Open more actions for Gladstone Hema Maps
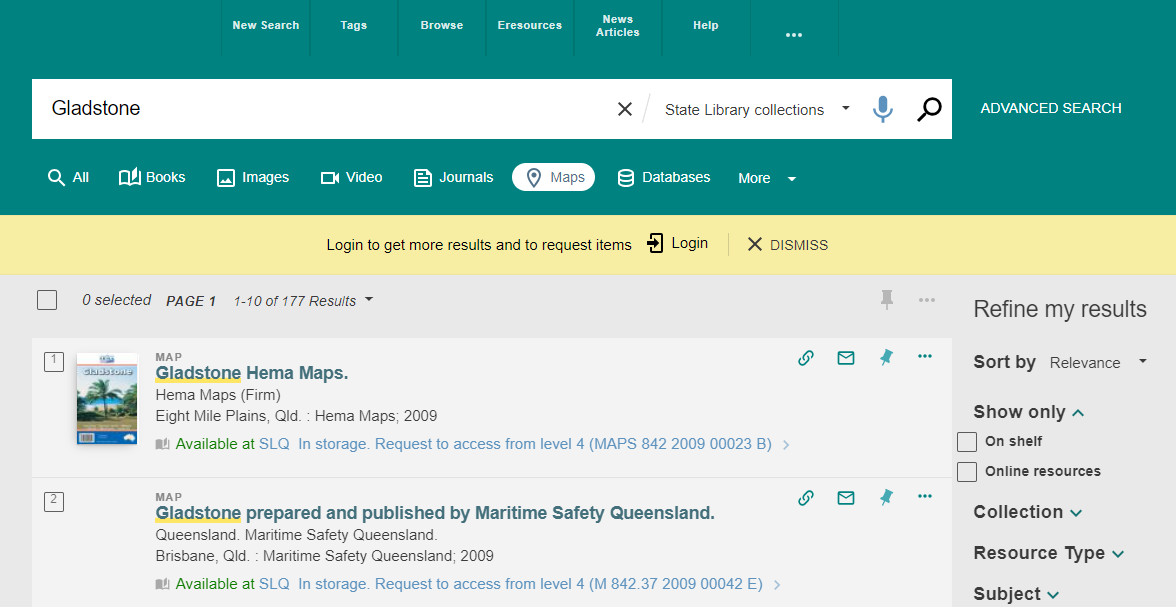This screenshot has width=1176, height=607. [x=925, y=356]
